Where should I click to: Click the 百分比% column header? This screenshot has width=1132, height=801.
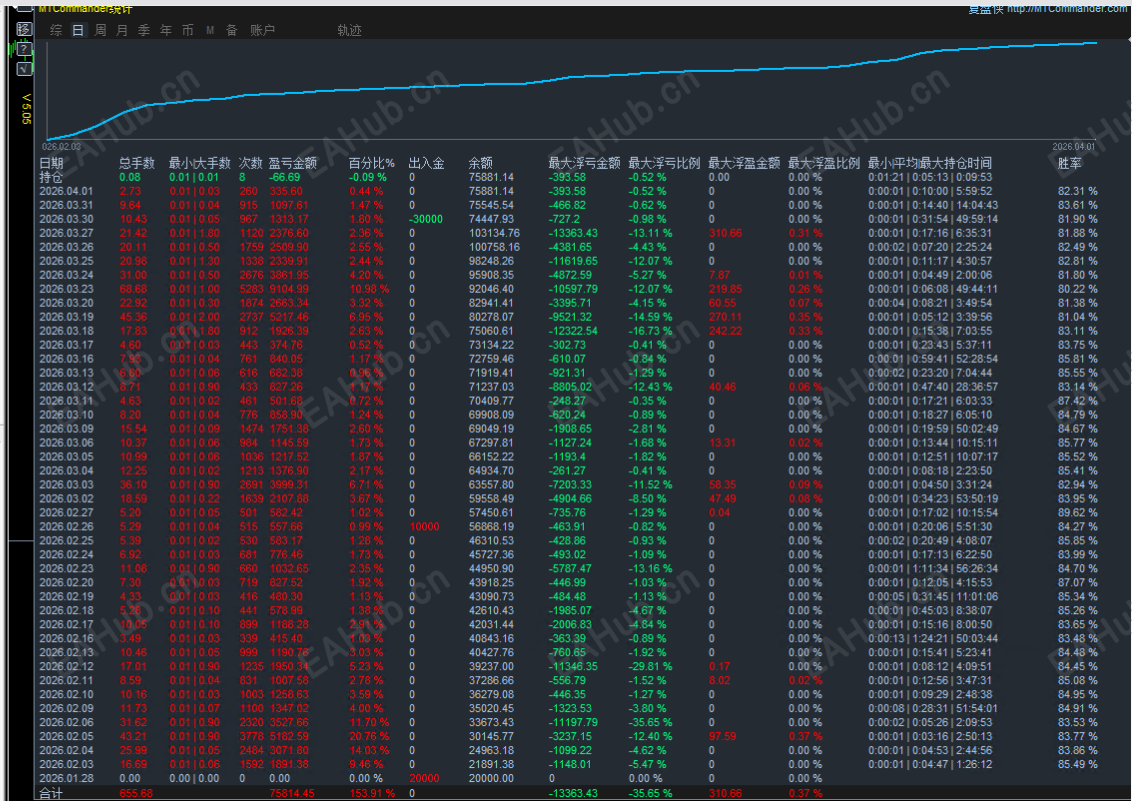[372, 163]
